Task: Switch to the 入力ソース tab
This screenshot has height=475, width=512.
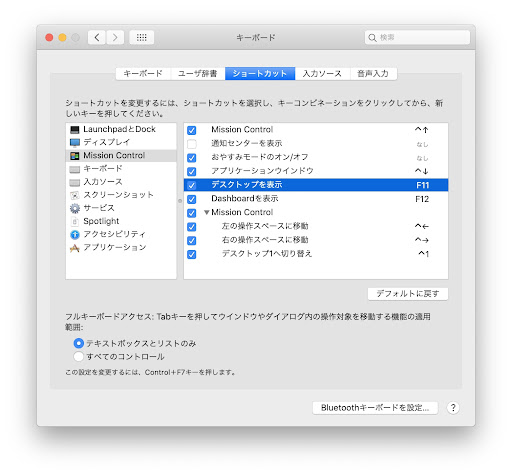Action: [322, 73]
